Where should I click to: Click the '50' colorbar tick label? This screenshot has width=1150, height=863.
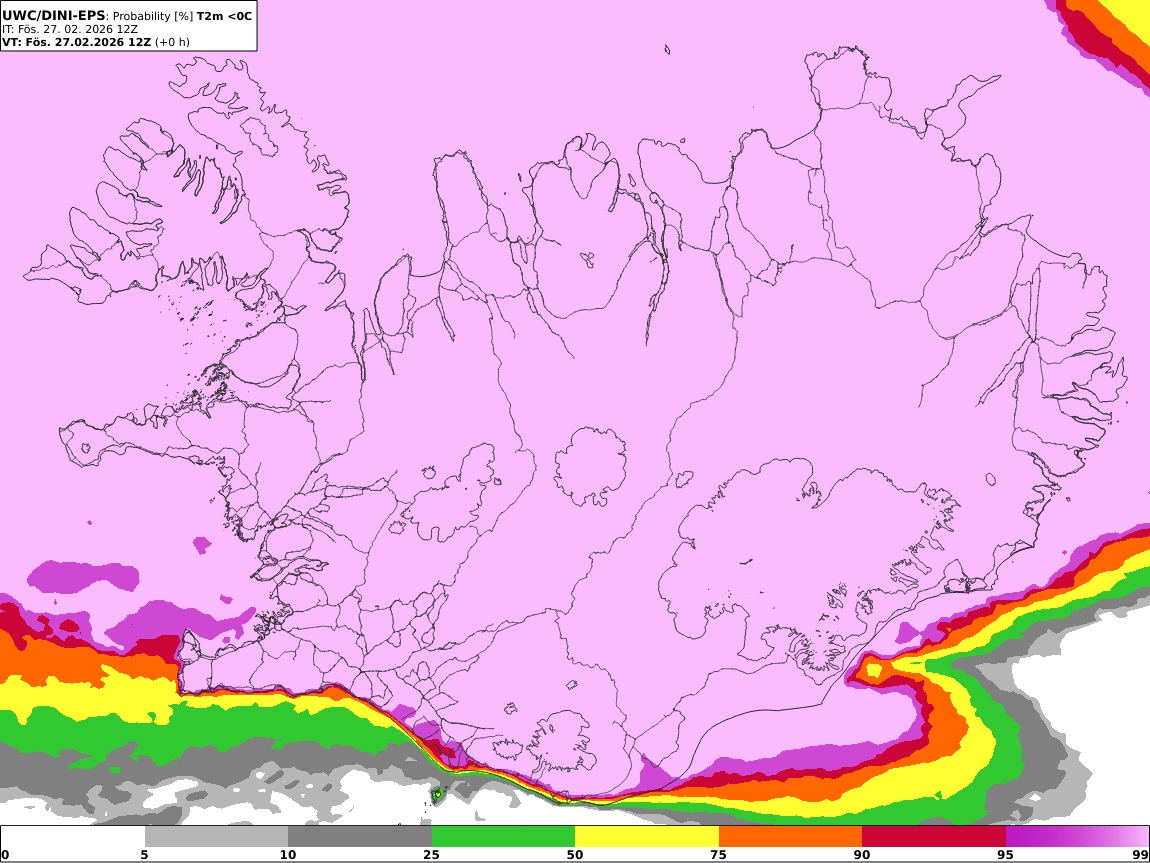coord(575,855)
